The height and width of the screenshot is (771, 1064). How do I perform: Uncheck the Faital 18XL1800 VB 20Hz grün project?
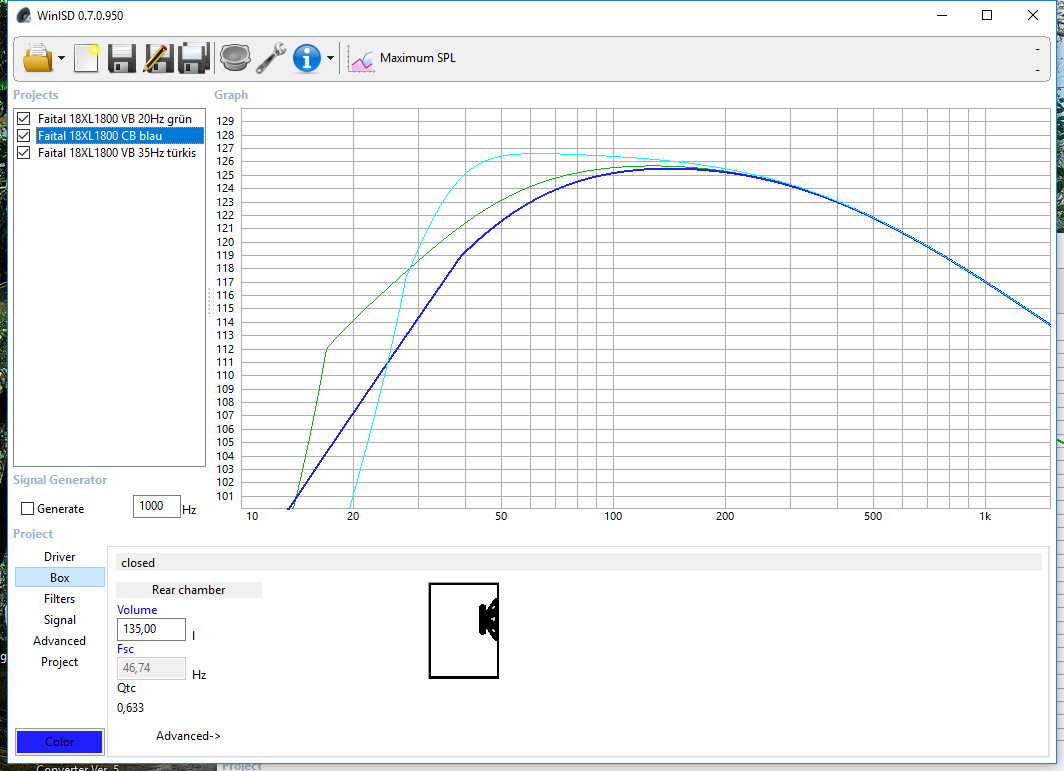pos(24,118)
